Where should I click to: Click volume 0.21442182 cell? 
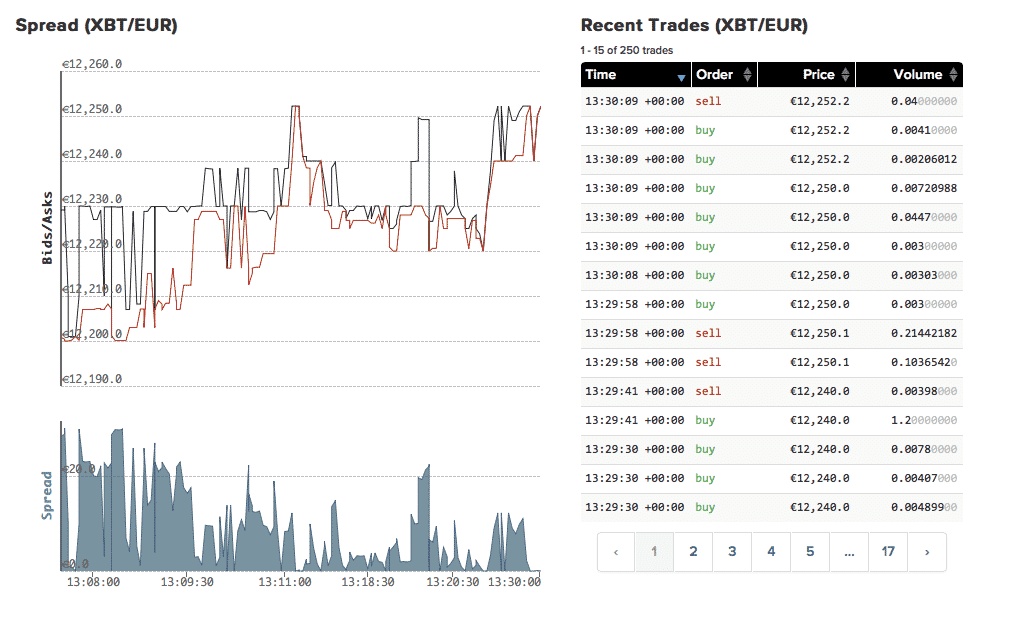[x=924, y=333]
